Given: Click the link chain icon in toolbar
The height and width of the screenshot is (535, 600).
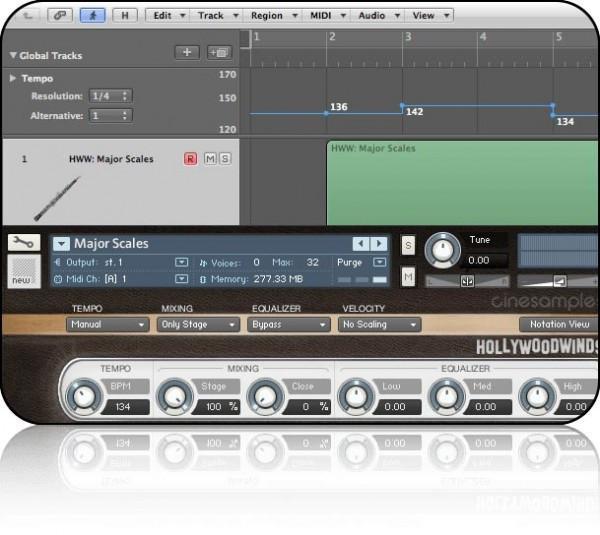Looking at the screenshot, I should click(59, 15).
